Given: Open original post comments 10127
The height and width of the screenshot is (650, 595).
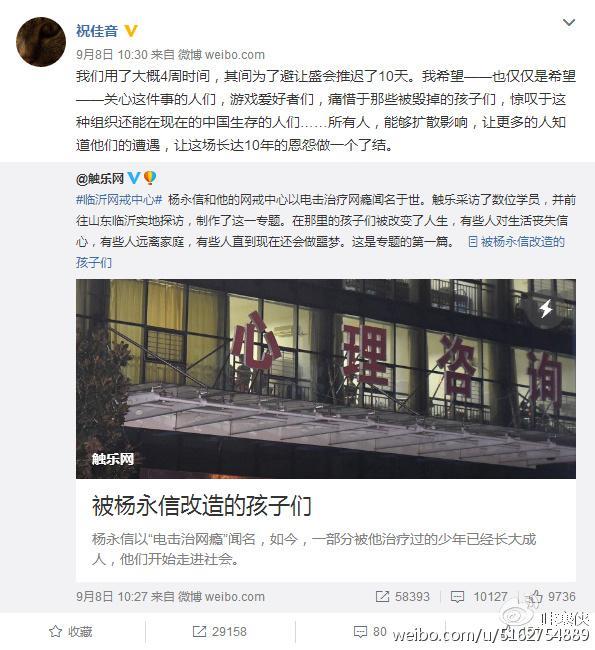Looking at the screenshot, I should tap(479, 597).
